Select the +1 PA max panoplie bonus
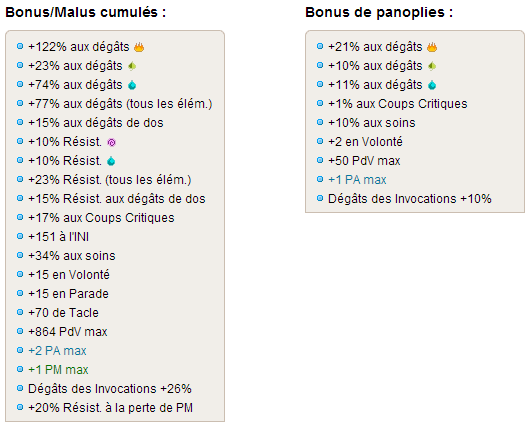The height and width of the screenshot is (437, 531). [357, 180]
